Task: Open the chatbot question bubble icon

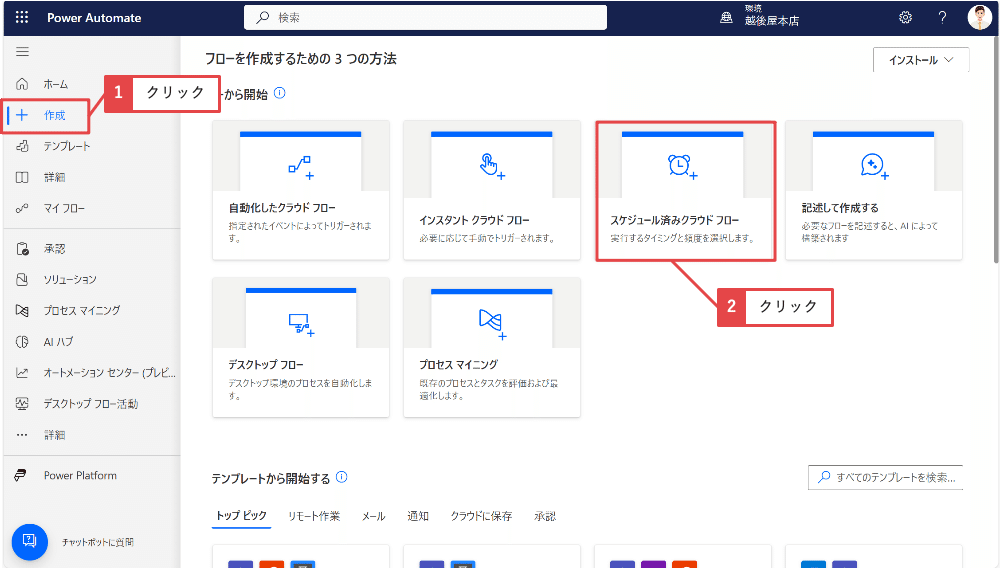Action: [x=29, y=542]
